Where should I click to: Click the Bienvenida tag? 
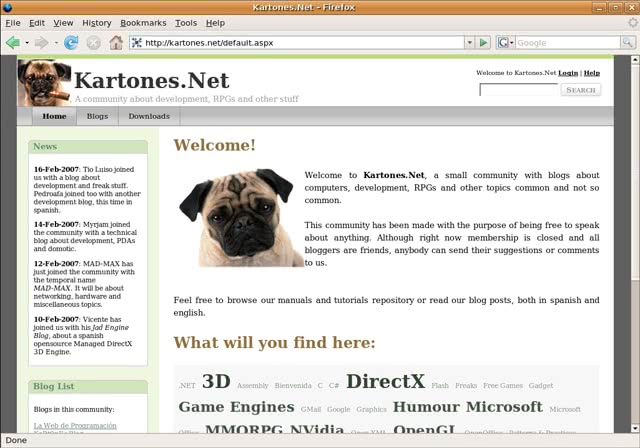(293, 386)
